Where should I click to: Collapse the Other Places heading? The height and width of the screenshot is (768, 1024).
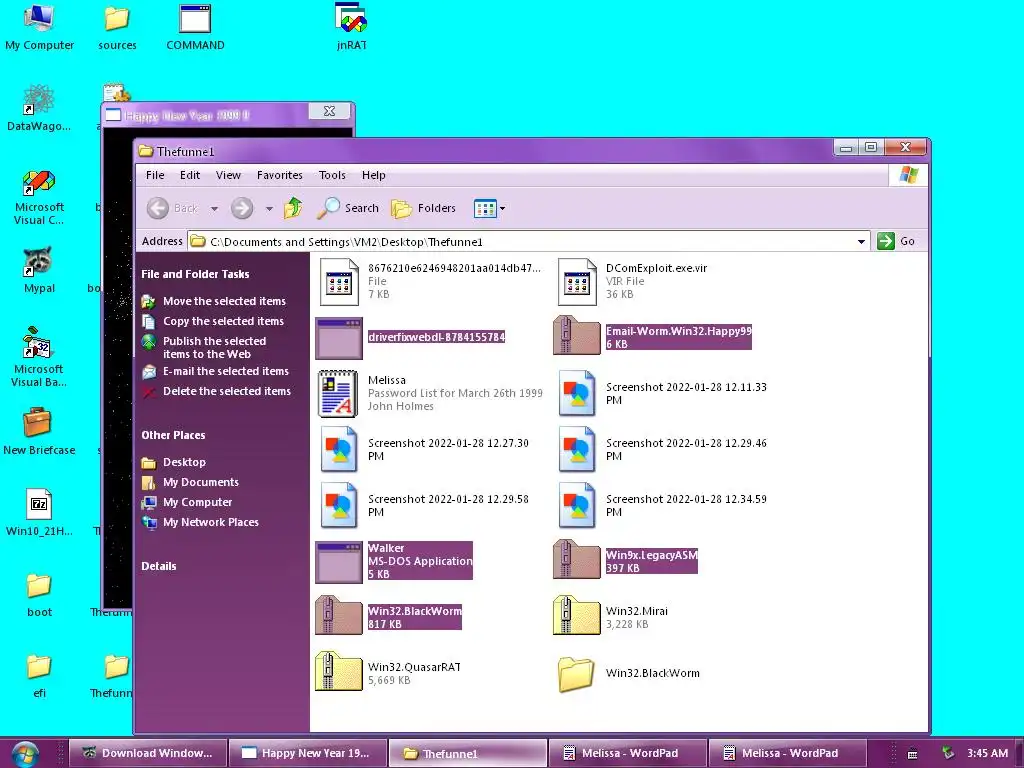click(173, 435)
